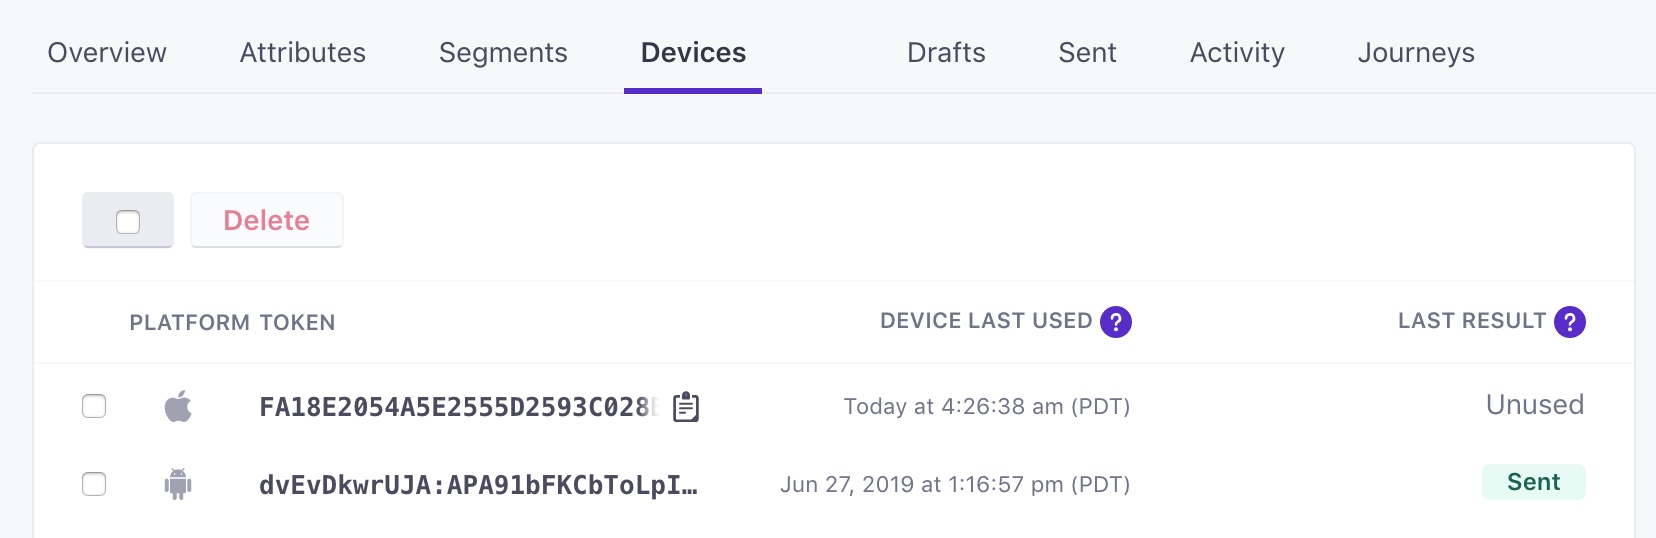Select the Apple device row checkbox
The height and width of the screenshot is (538, 1656).
tap(94, 406)
